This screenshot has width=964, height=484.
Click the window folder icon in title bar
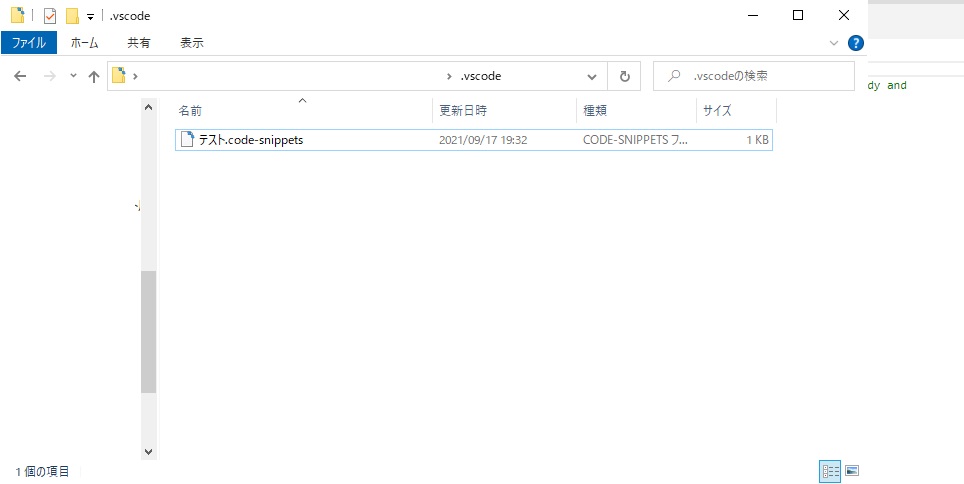click(18, 15)
